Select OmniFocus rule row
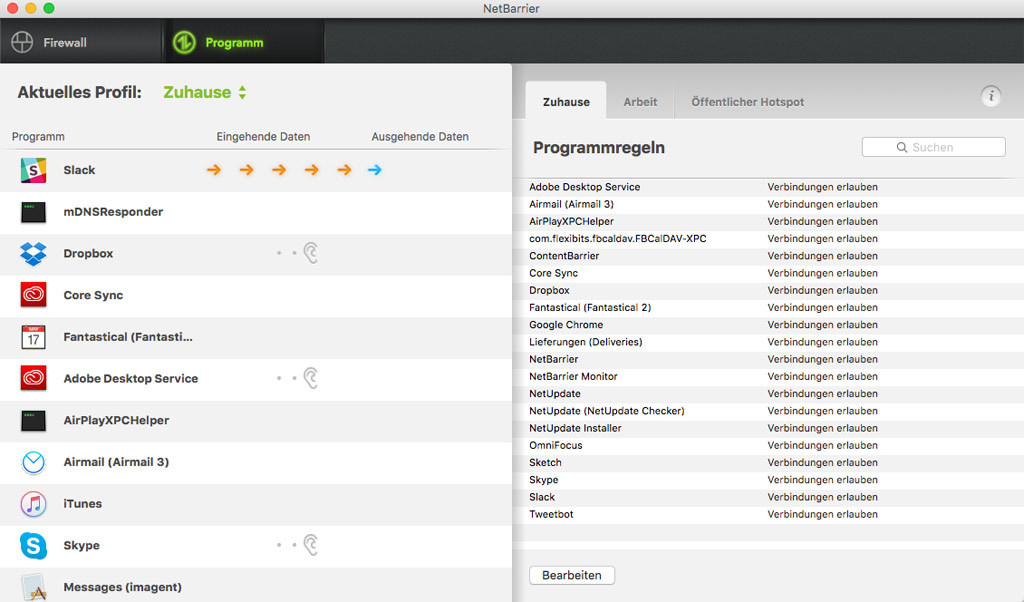 [x=768, y=445]
